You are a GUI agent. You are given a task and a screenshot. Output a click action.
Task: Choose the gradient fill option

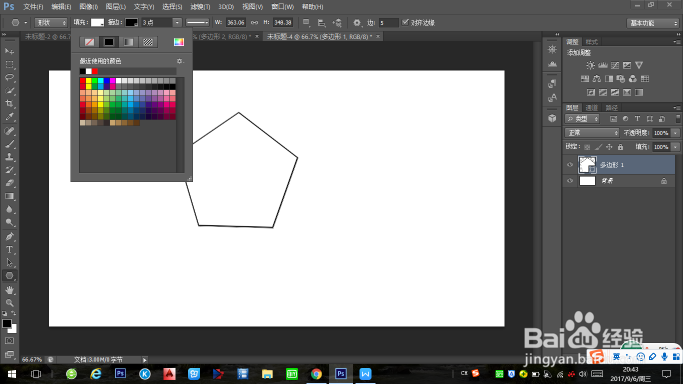coord(128,42)
